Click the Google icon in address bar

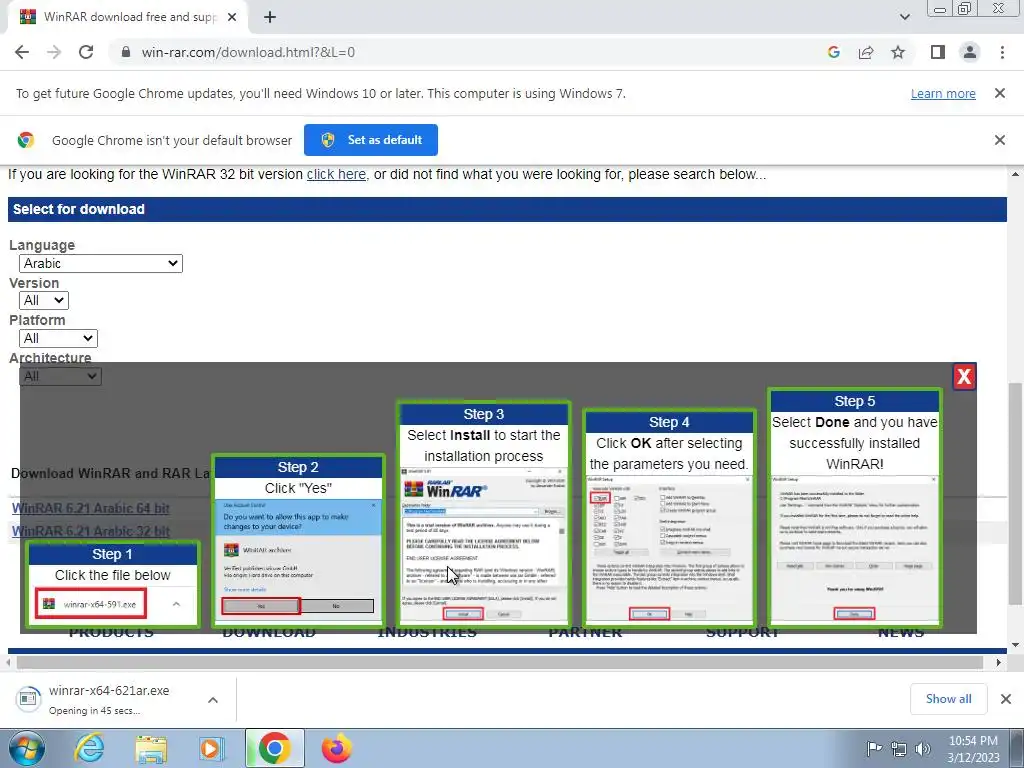[833, 52]
